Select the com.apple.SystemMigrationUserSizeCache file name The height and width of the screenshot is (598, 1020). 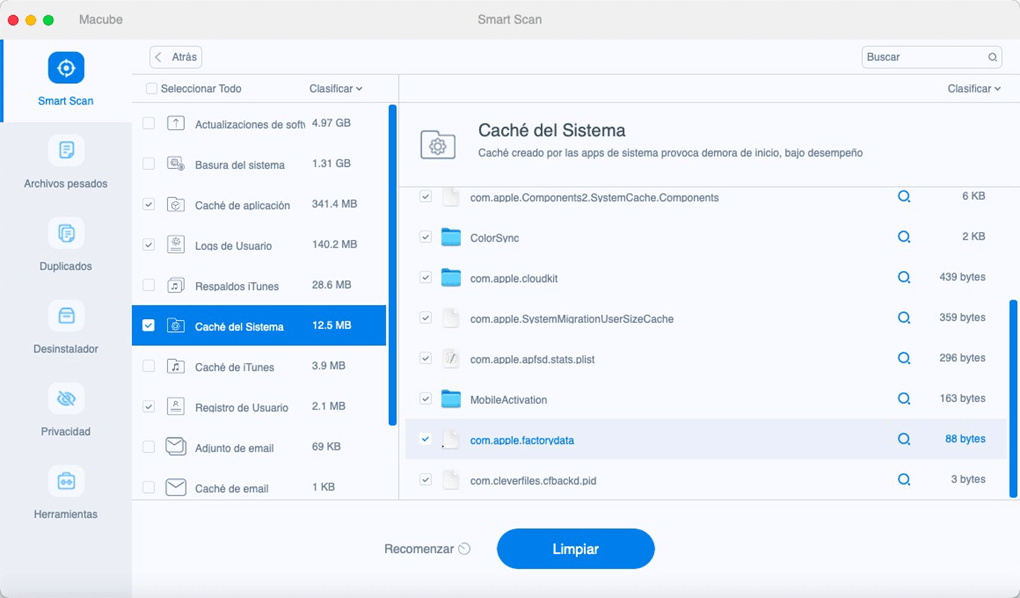(572, 319)
